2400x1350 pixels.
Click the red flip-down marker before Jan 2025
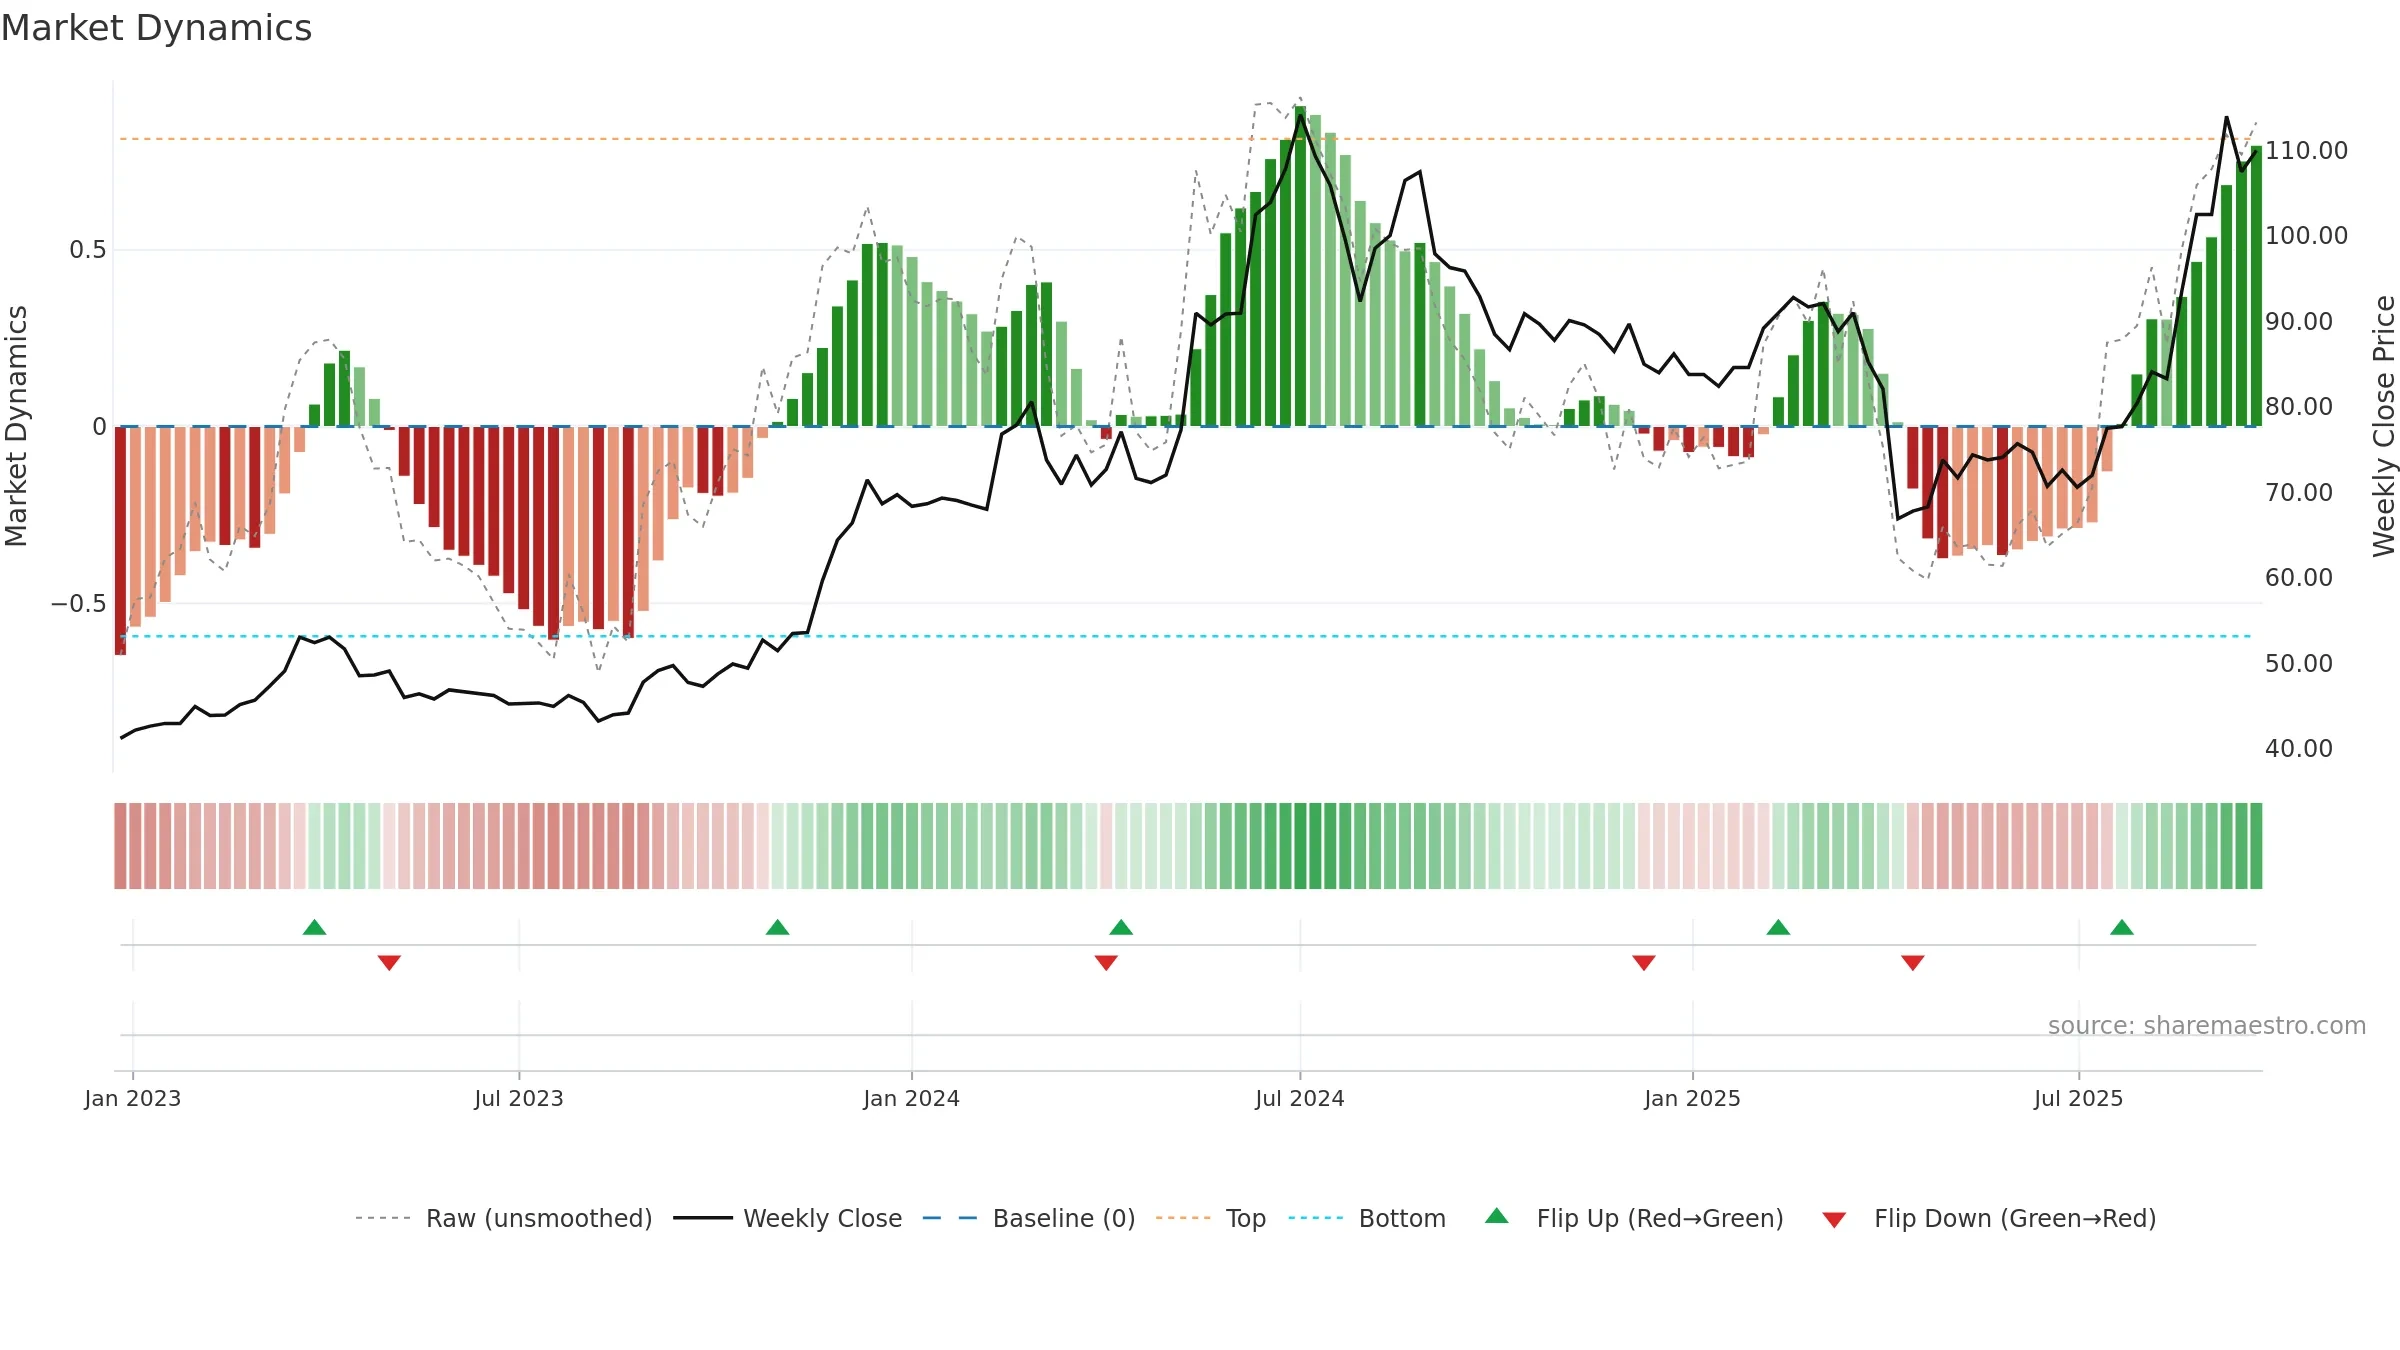(x=1644, y=963)
